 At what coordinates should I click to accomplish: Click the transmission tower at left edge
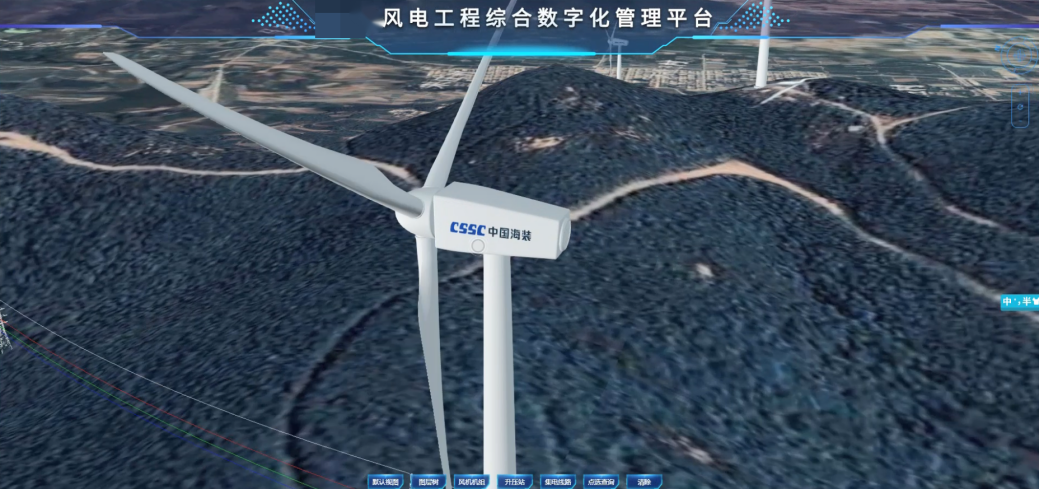(3, 328)
